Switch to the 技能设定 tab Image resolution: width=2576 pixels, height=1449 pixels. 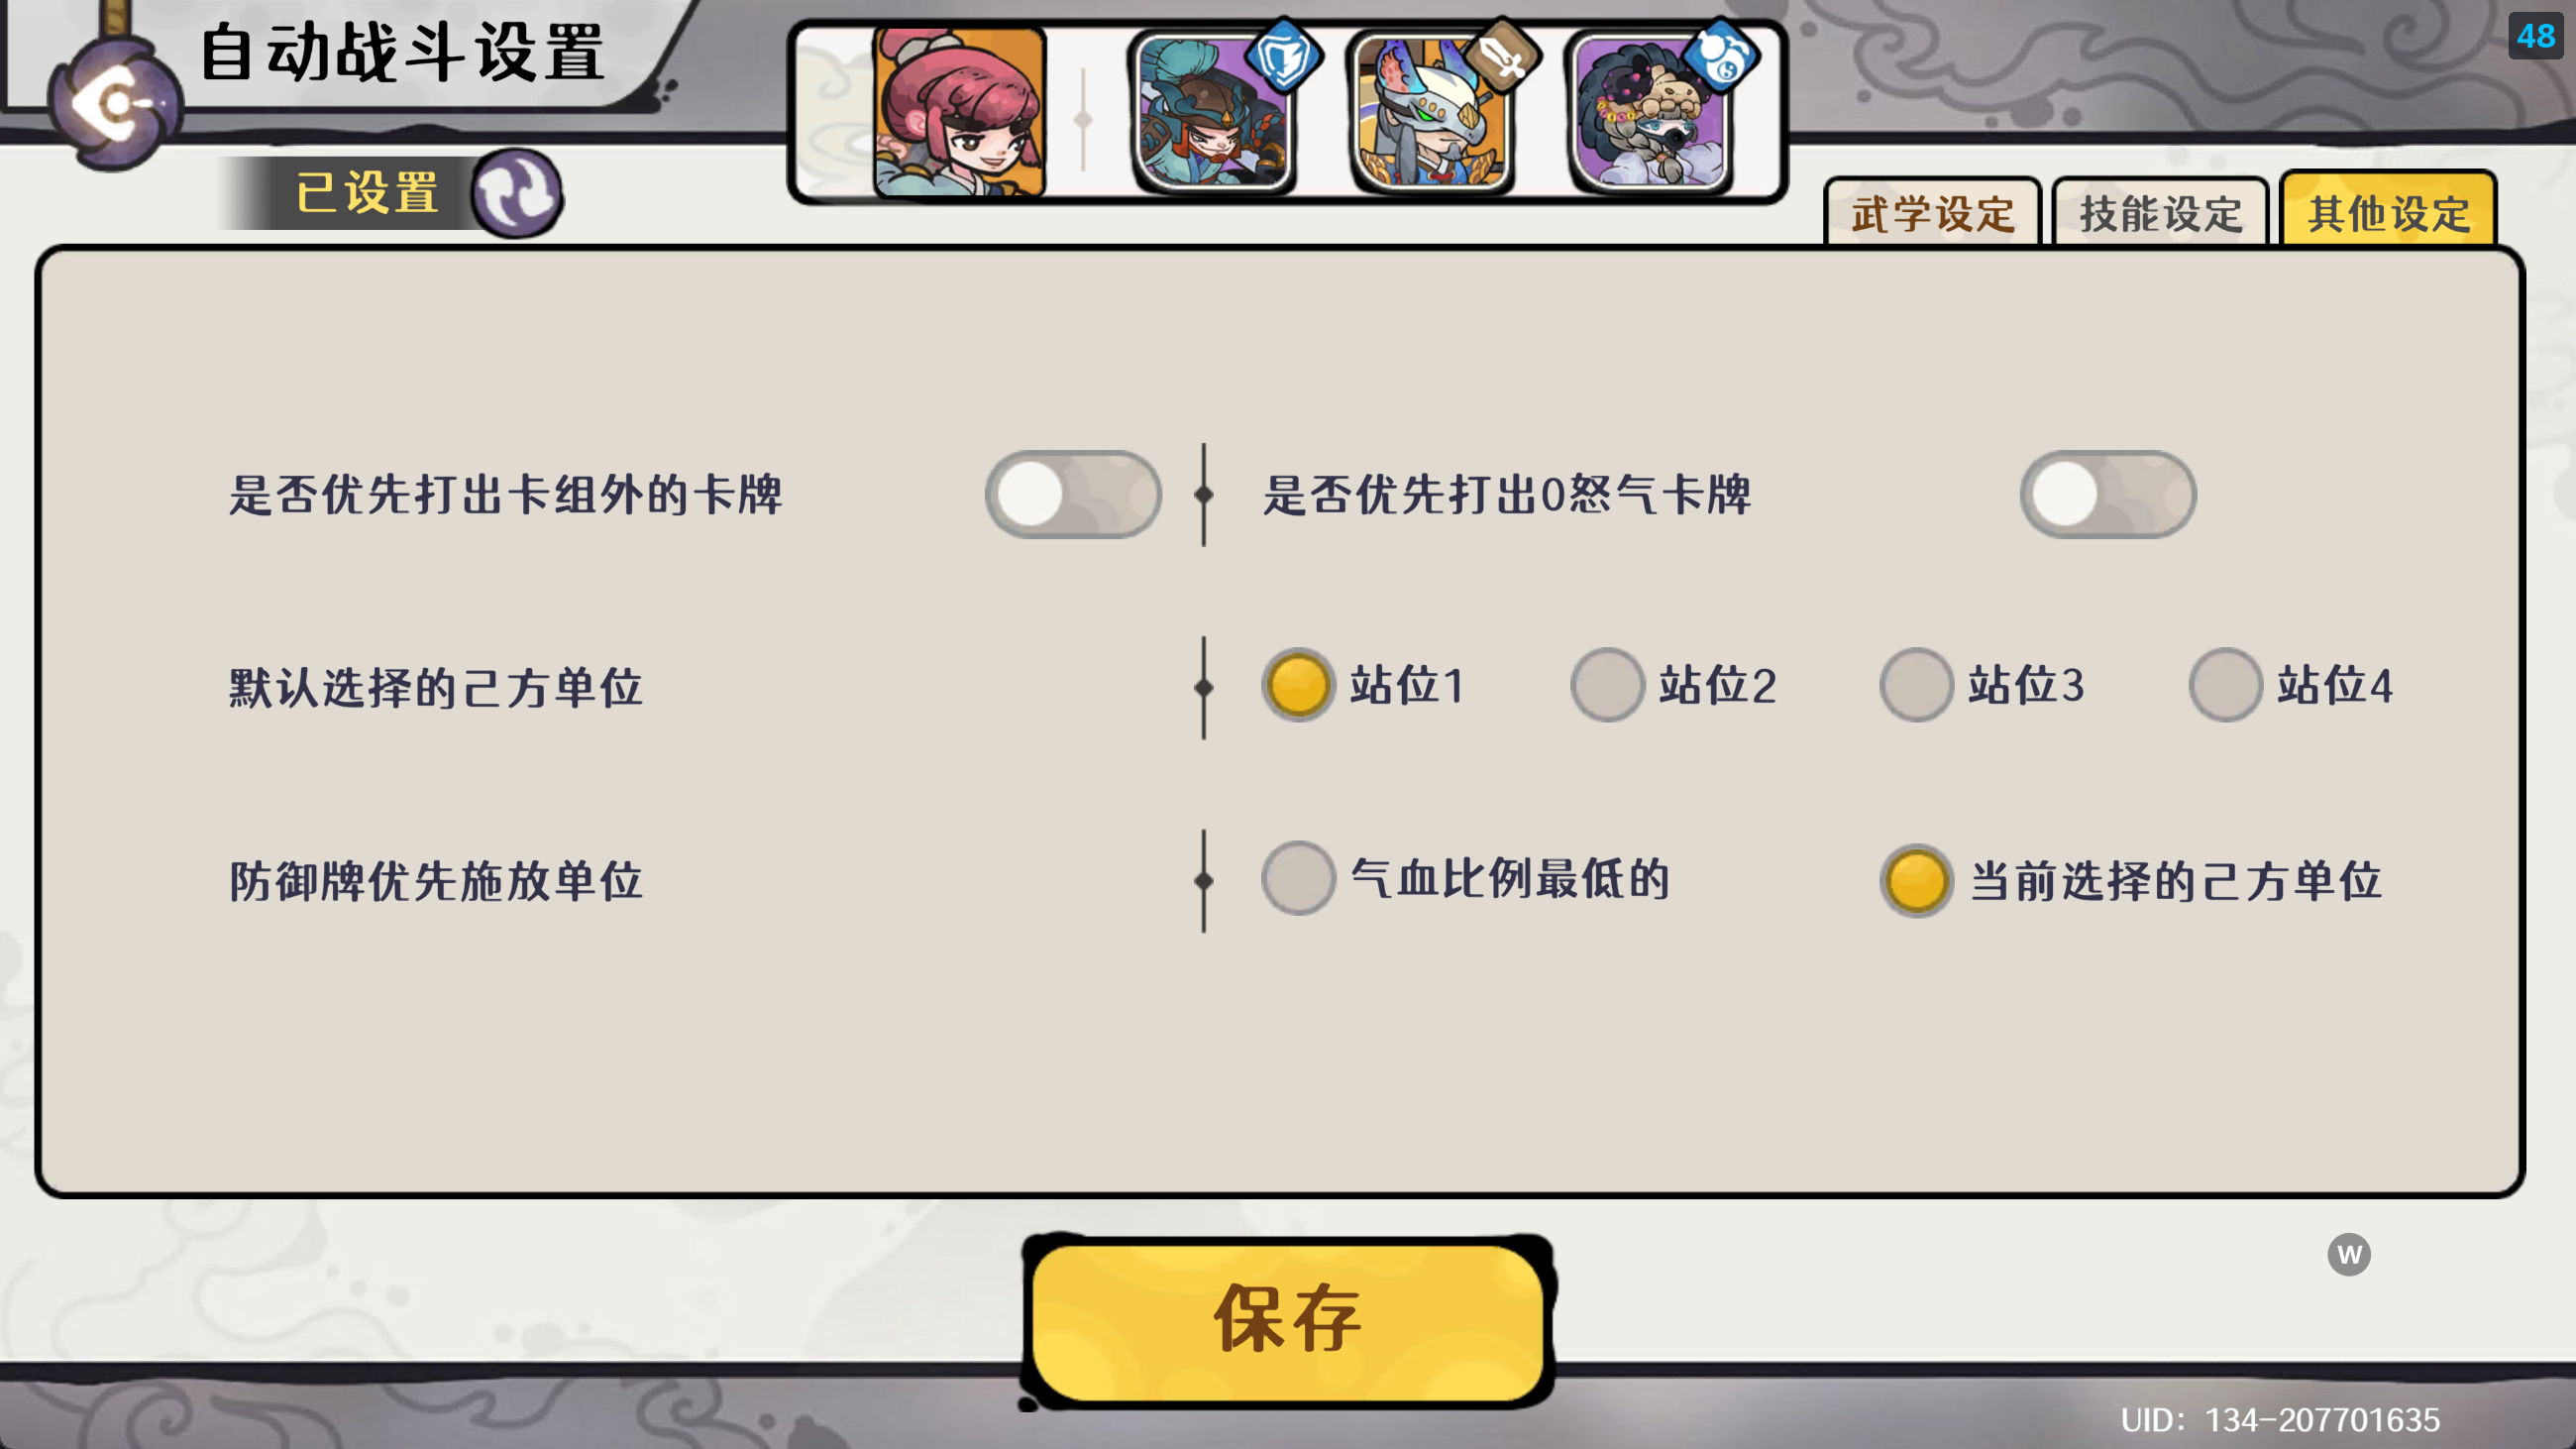[2160, 213]
